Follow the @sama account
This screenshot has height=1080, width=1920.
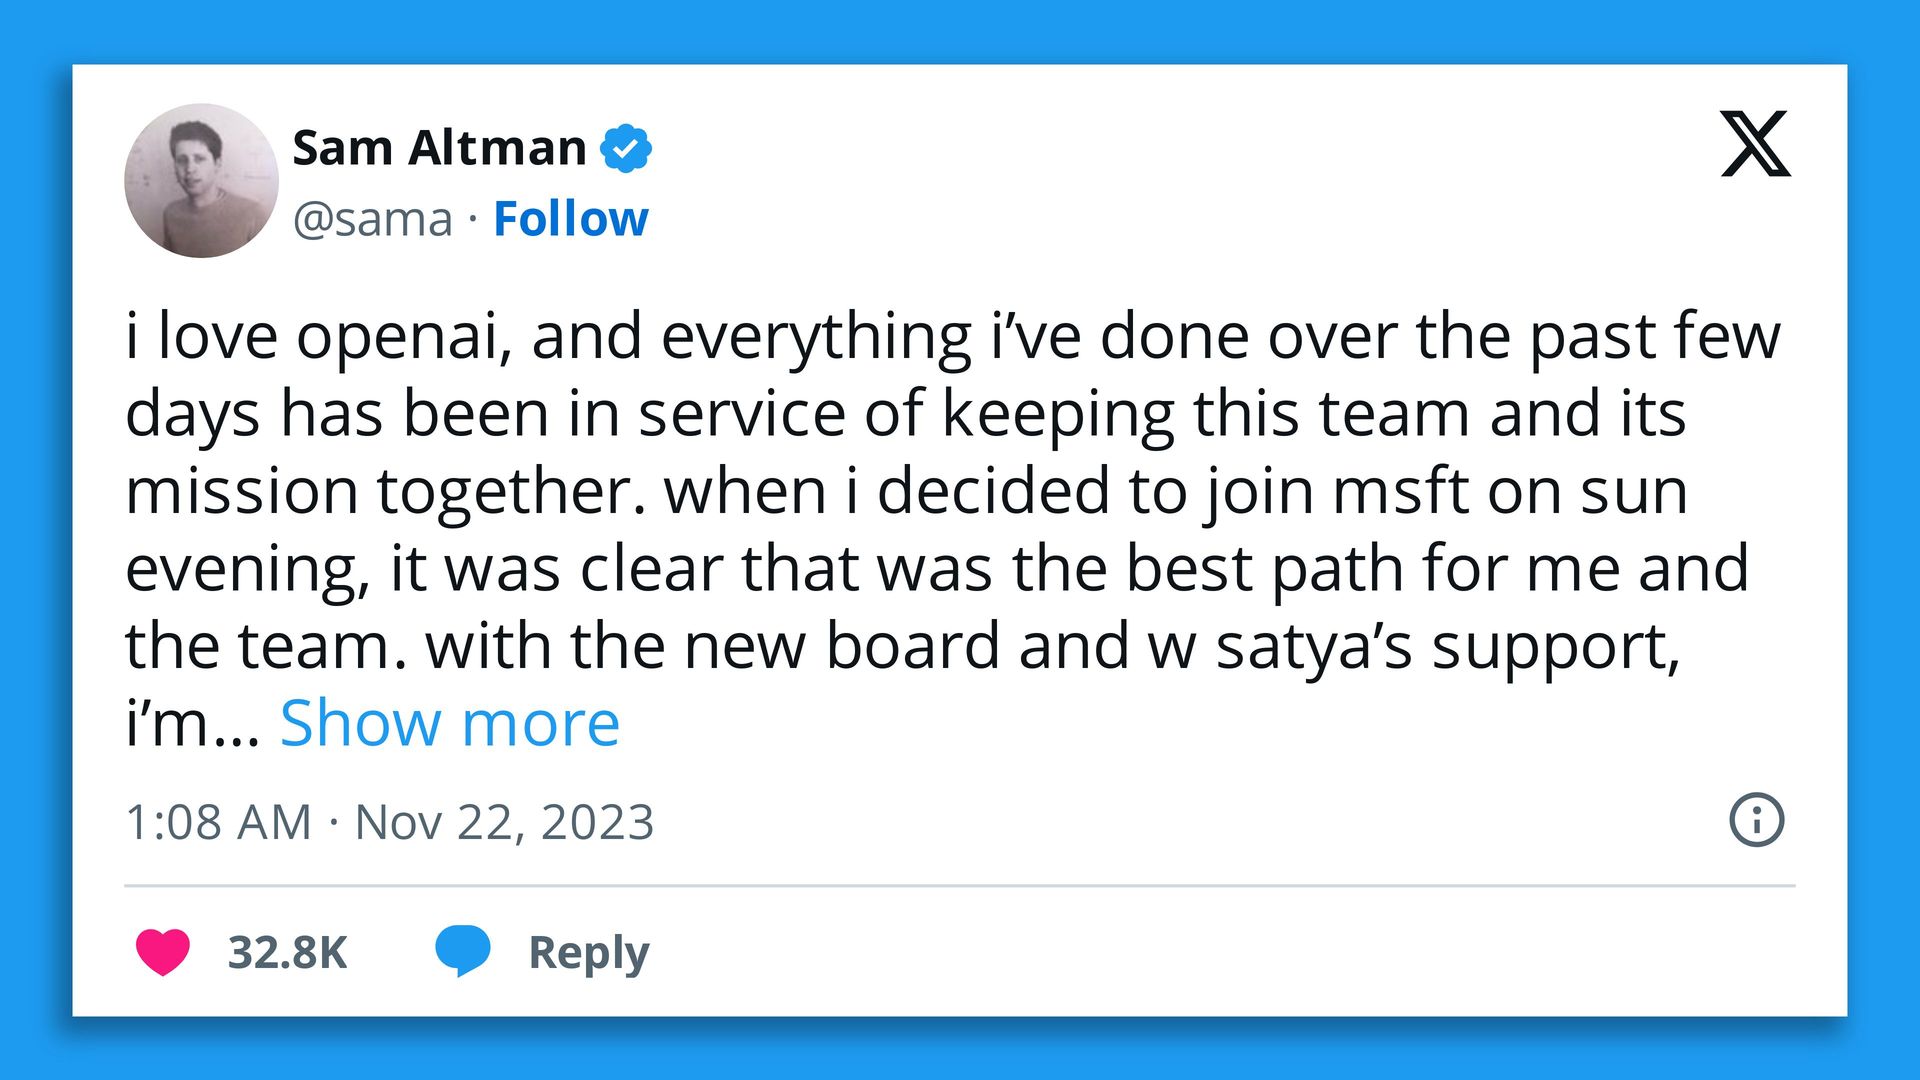[x=570, y=218]
